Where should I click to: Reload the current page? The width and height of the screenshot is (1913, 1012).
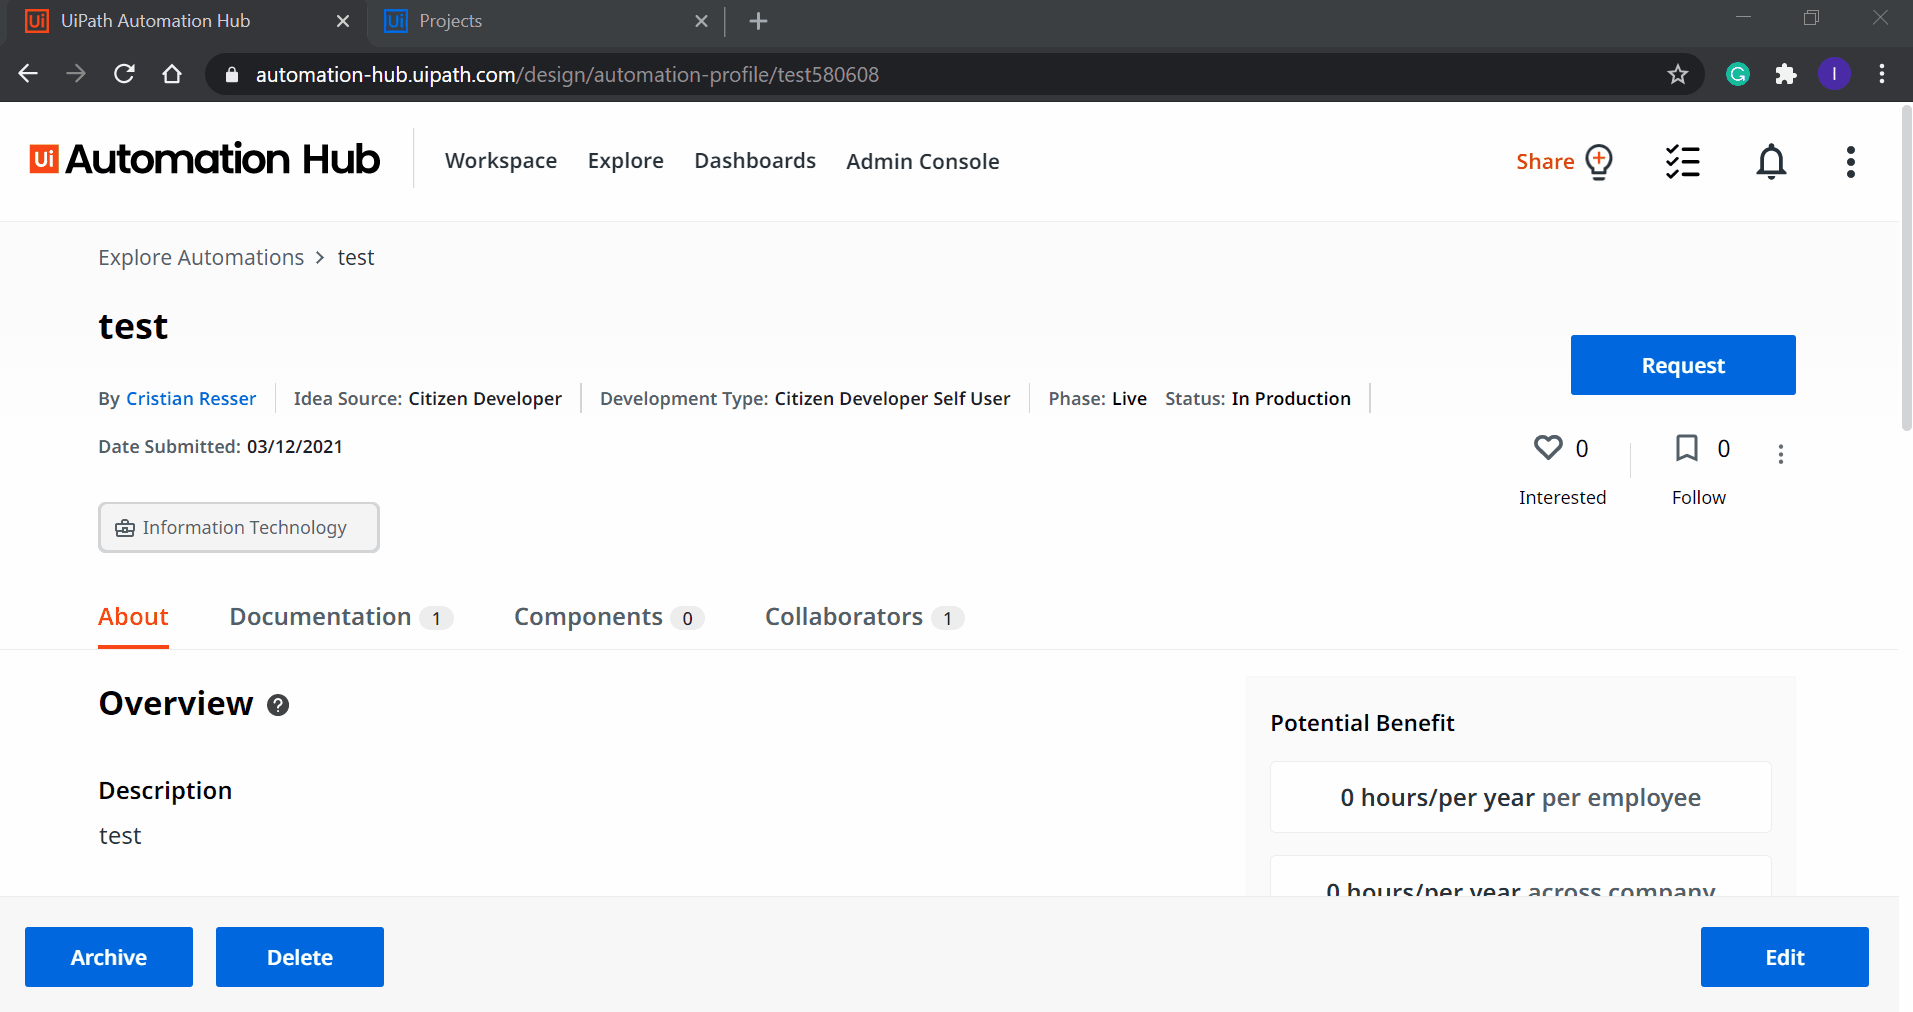[124, 74]
